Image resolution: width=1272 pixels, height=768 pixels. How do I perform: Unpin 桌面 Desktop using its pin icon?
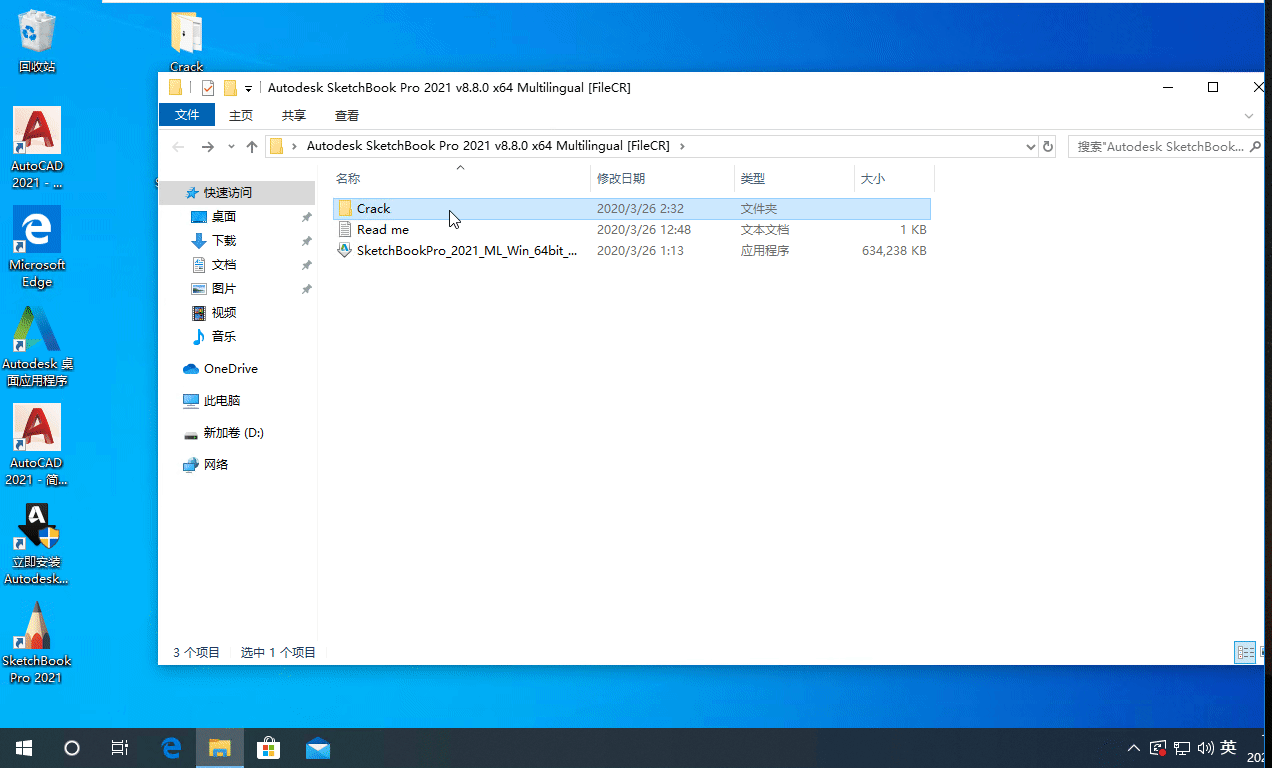coord(307,217)
